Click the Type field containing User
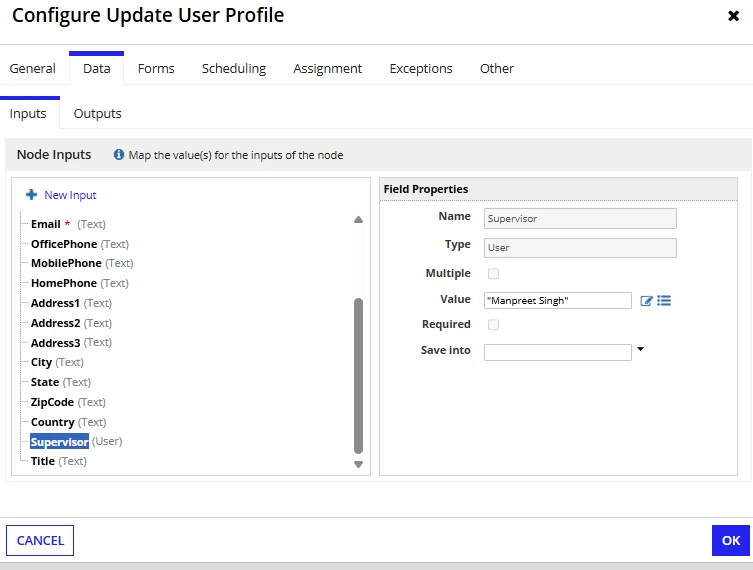Screen dimensions: 753x570 [x=580, y=248]
